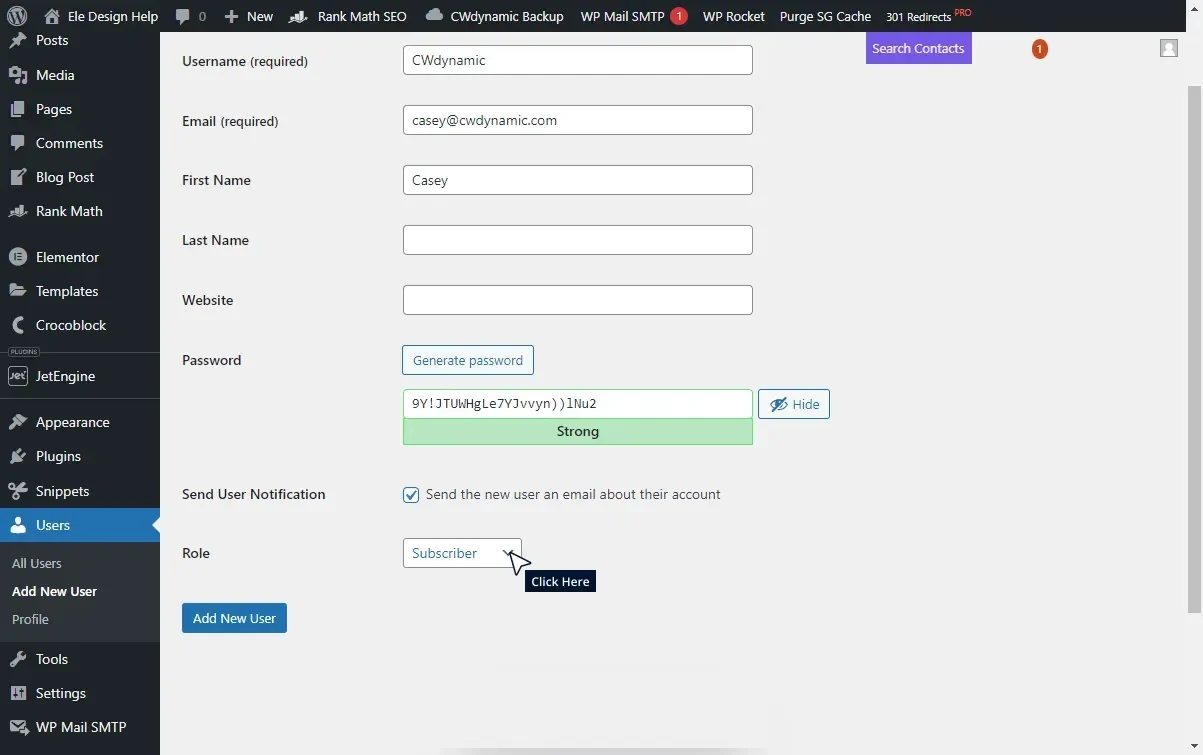The width and height of the screenshot is (1203, 755).
Task: Uncheck Send User Notification checkbox
Action: (411, 495)
